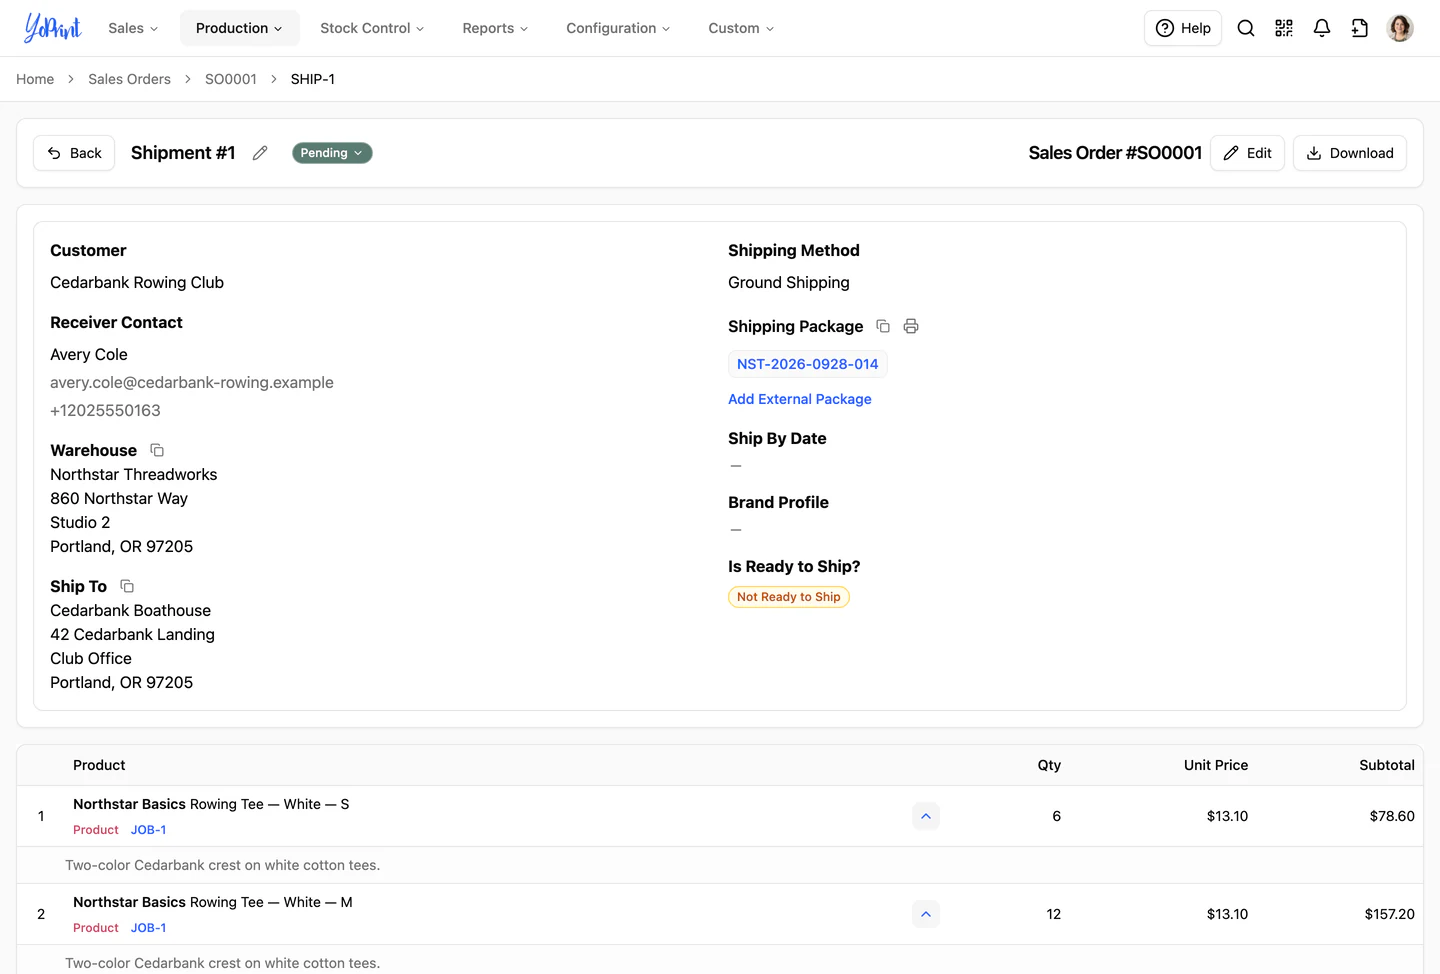1440x974 pixels.
Task: Click the new document icon in header
Action: tap(1360, 28)
